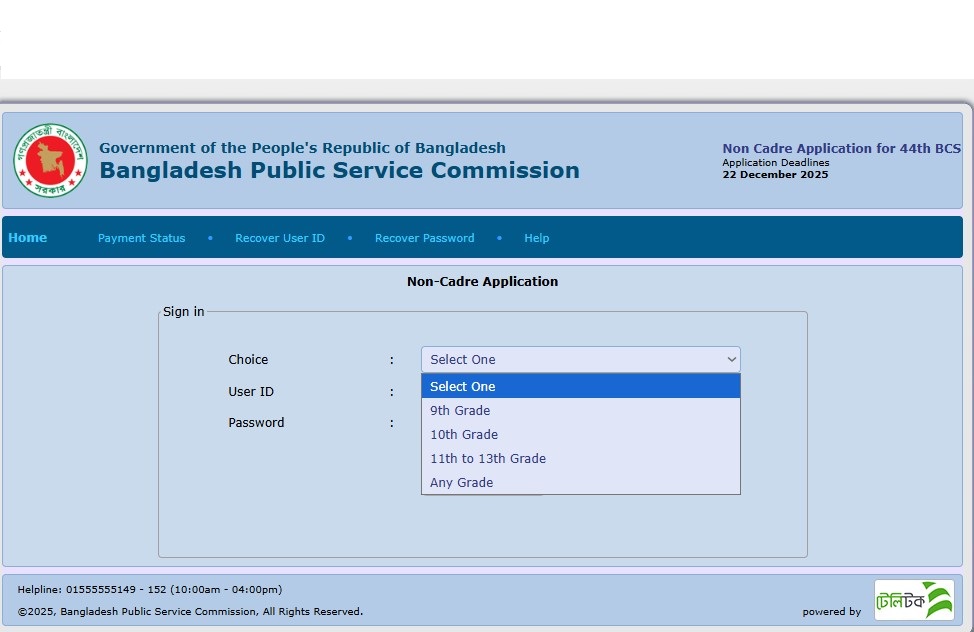This screenshot has height=632, width=974.
Task: Collapse the Choice dropdown using its arrow
Action: coord(730,360)
